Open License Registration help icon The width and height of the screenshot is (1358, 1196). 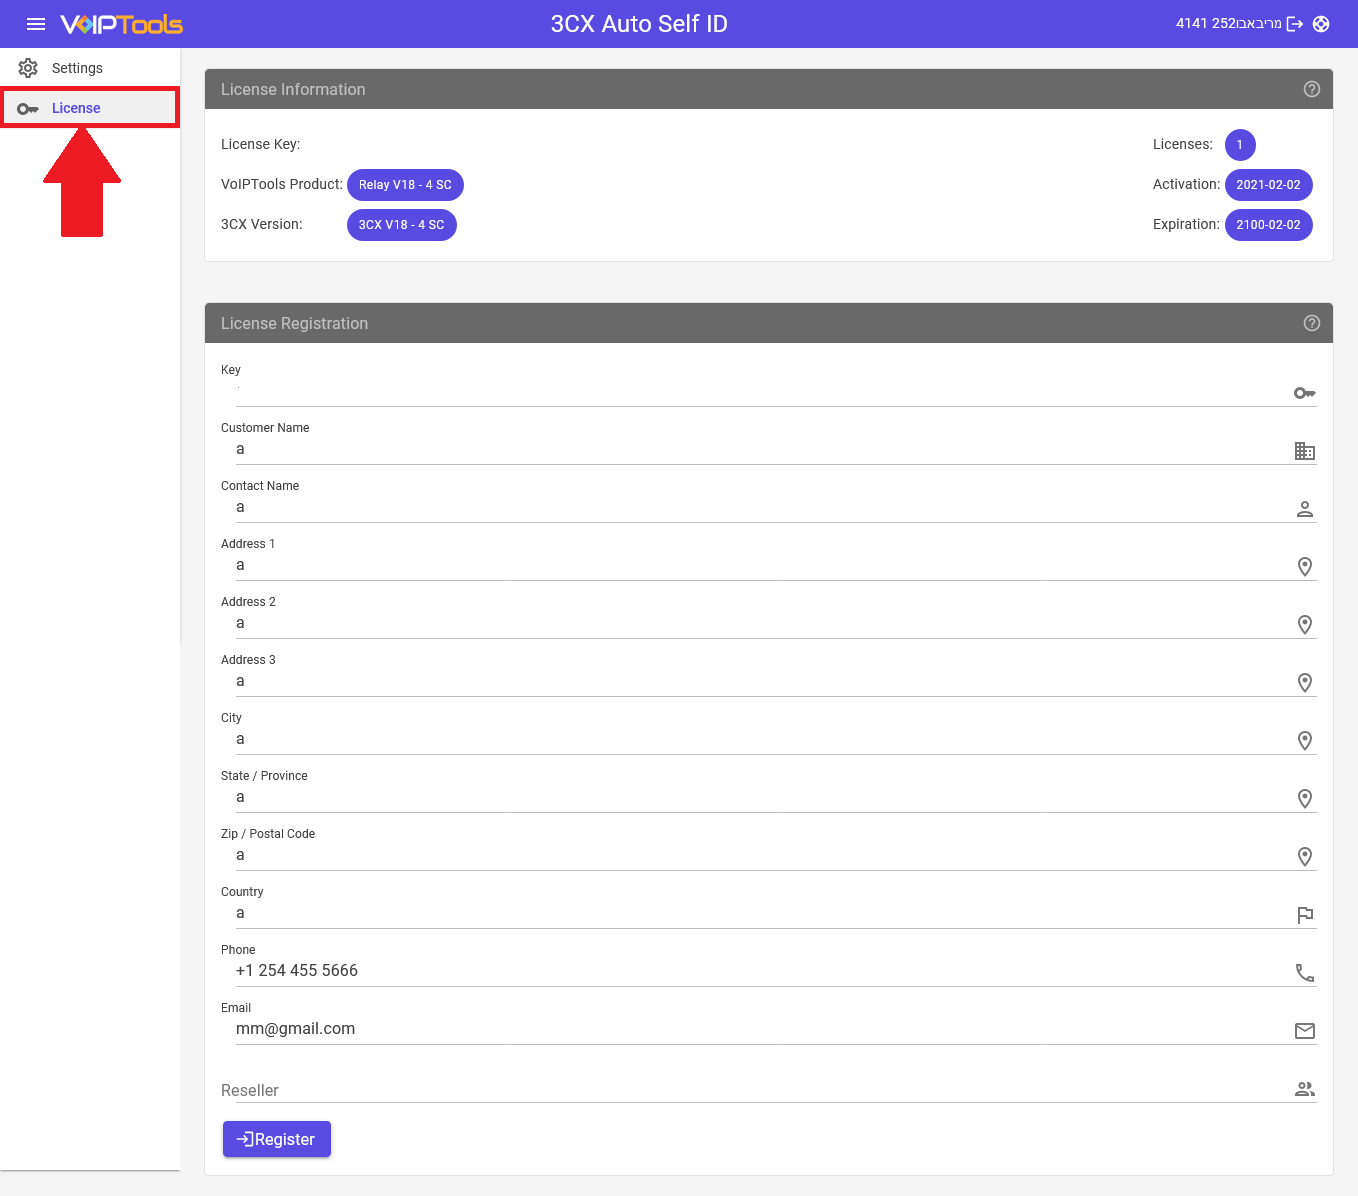[1312, 323]
